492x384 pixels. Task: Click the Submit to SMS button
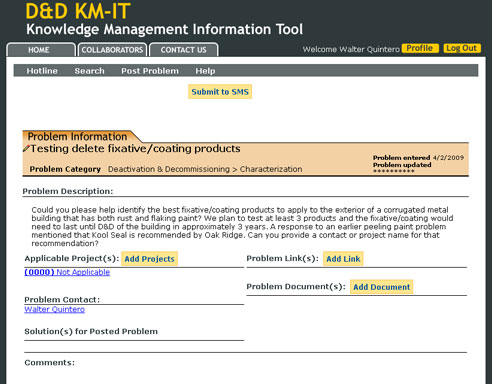click(220, 92)
